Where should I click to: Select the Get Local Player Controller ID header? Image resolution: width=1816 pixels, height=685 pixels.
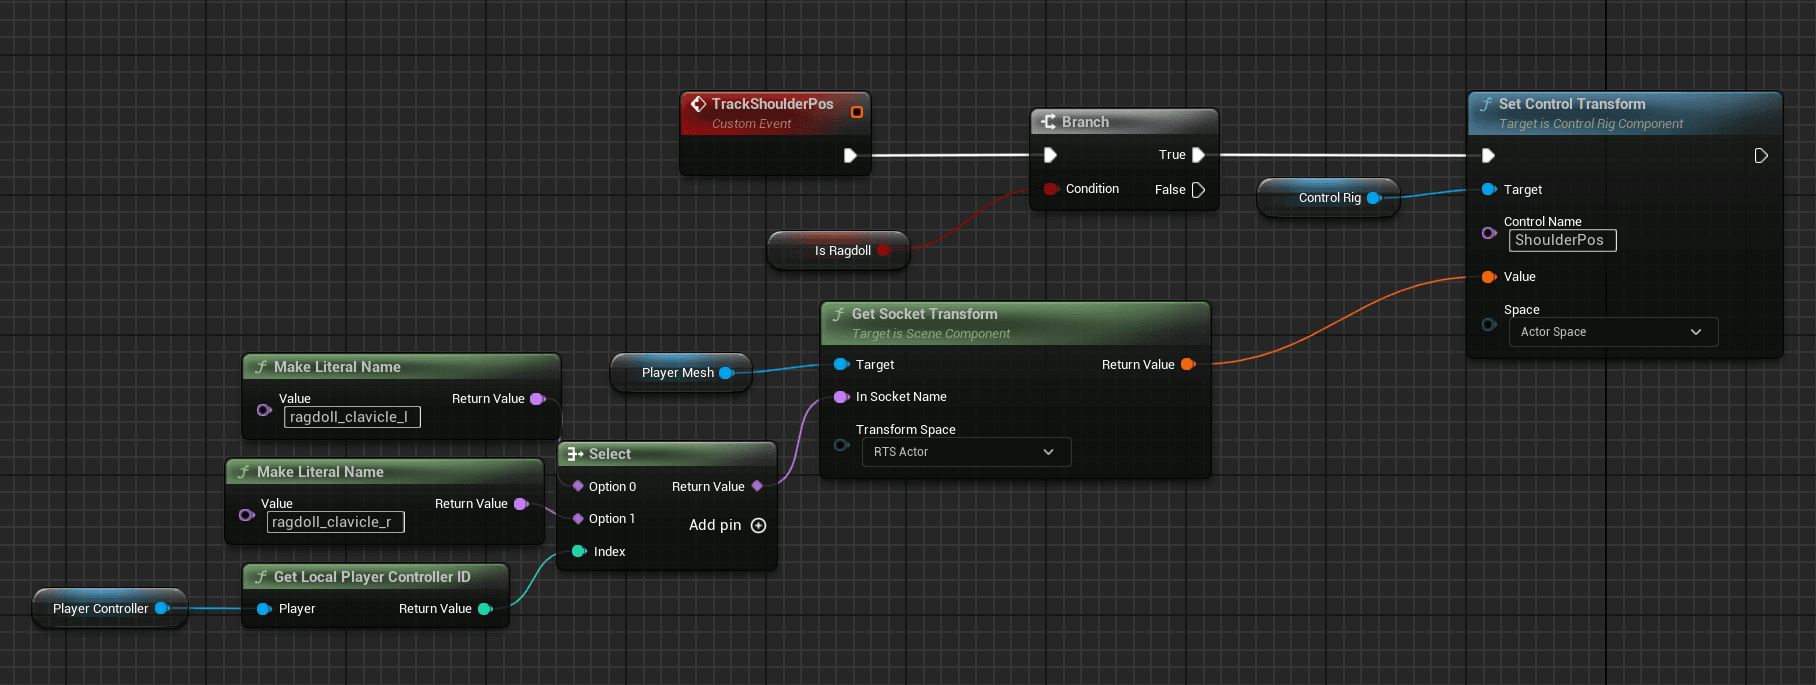click(376, 577)
